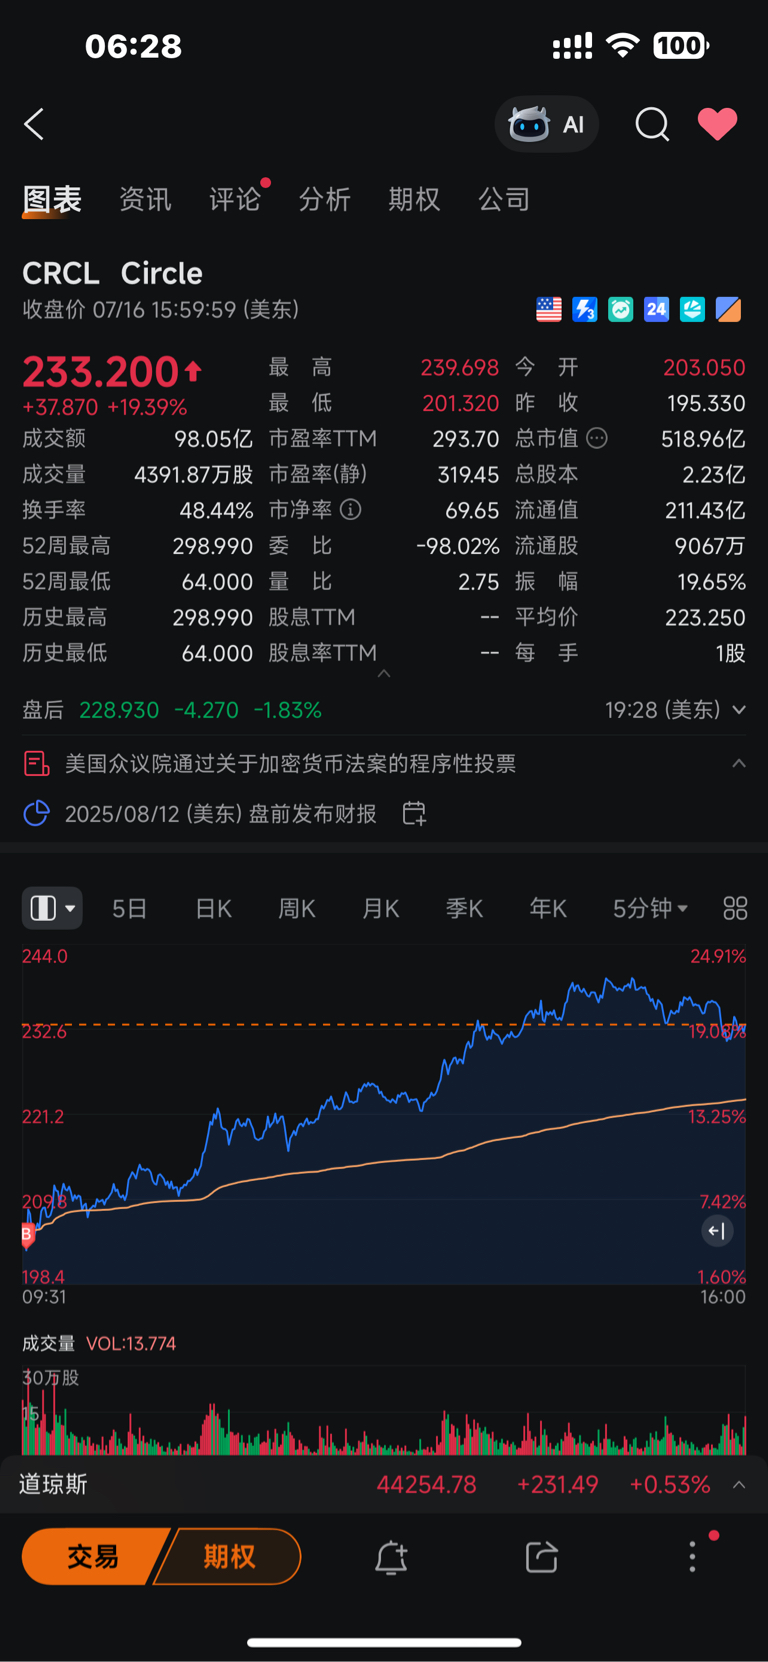
Task: Collapse the news banner chevron
Action: point(739,764)
